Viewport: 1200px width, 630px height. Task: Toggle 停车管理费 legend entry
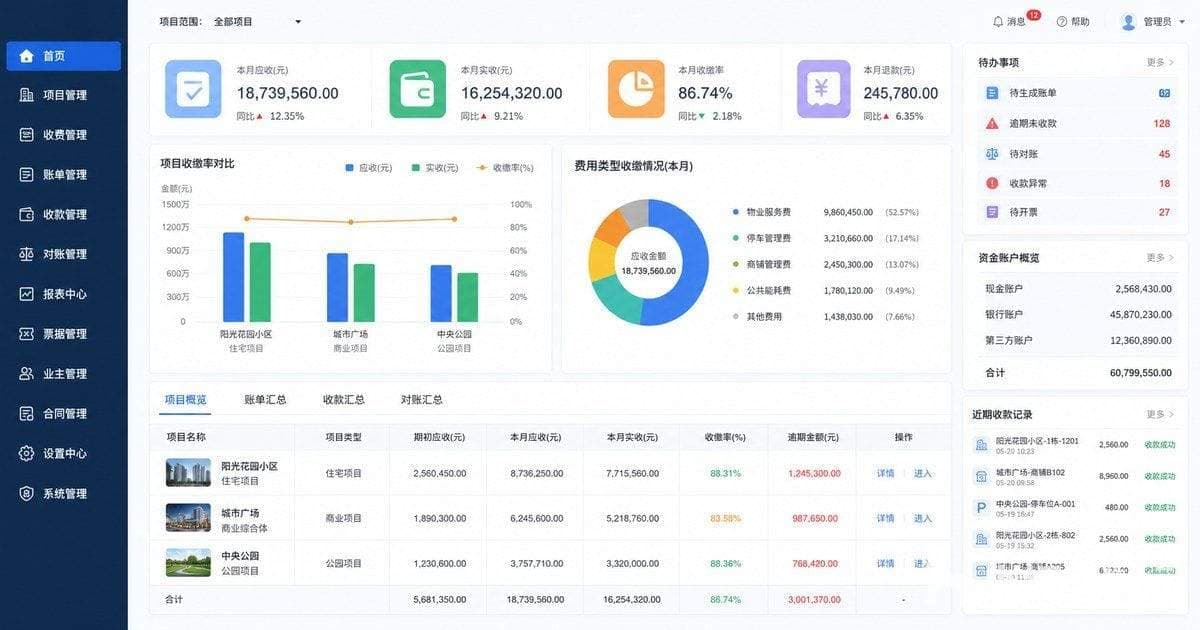point(762,238)
